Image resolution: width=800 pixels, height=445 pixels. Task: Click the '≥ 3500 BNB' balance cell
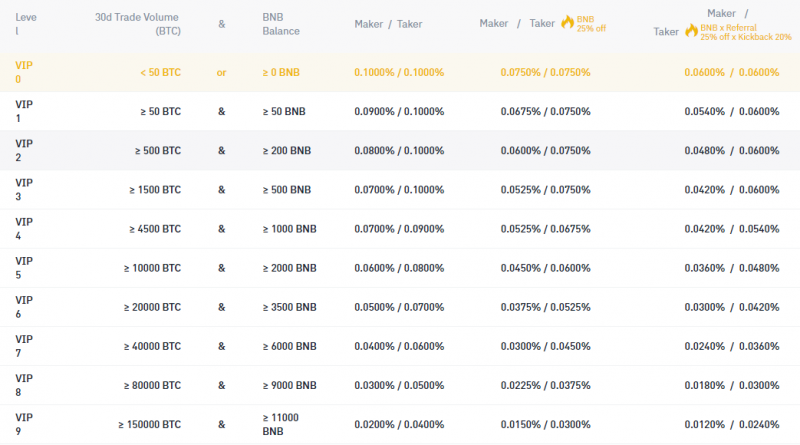pos(289,307)
